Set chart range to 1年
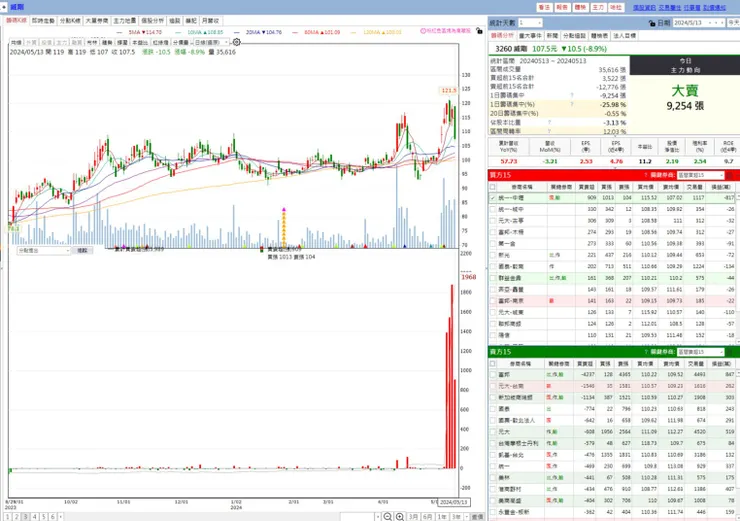Viewport: 740px width, 521px height. [442, 517]
